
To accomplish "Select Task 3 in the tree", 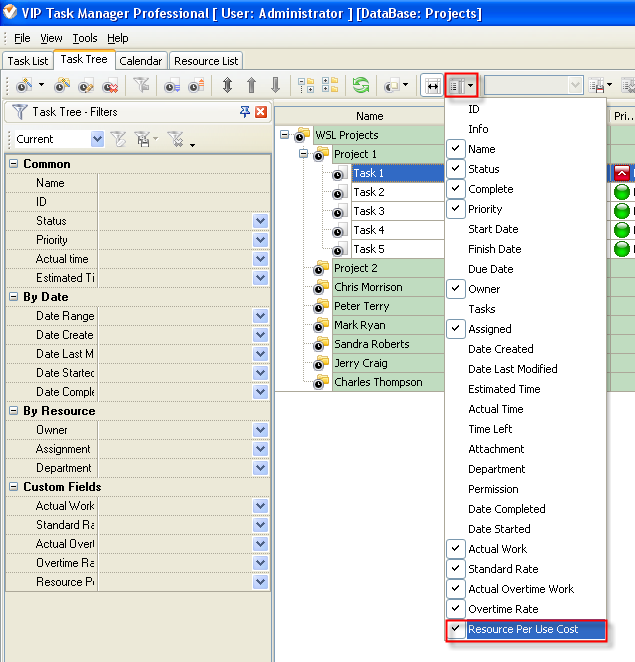I will tap(369, 211).
